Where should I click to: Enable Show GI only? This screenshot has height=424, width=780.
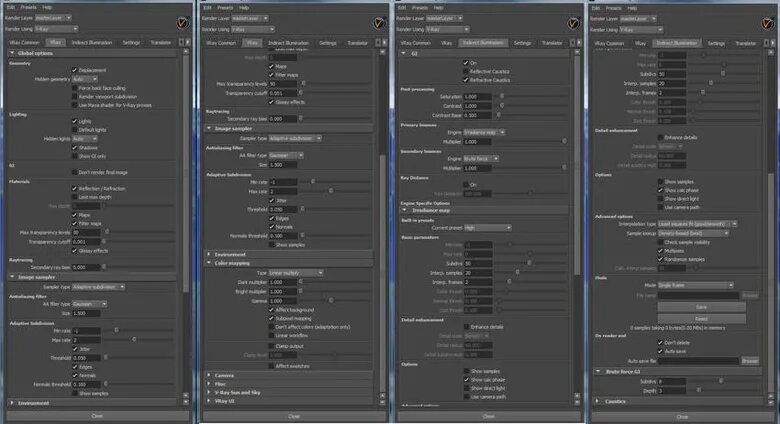(75, 156)
